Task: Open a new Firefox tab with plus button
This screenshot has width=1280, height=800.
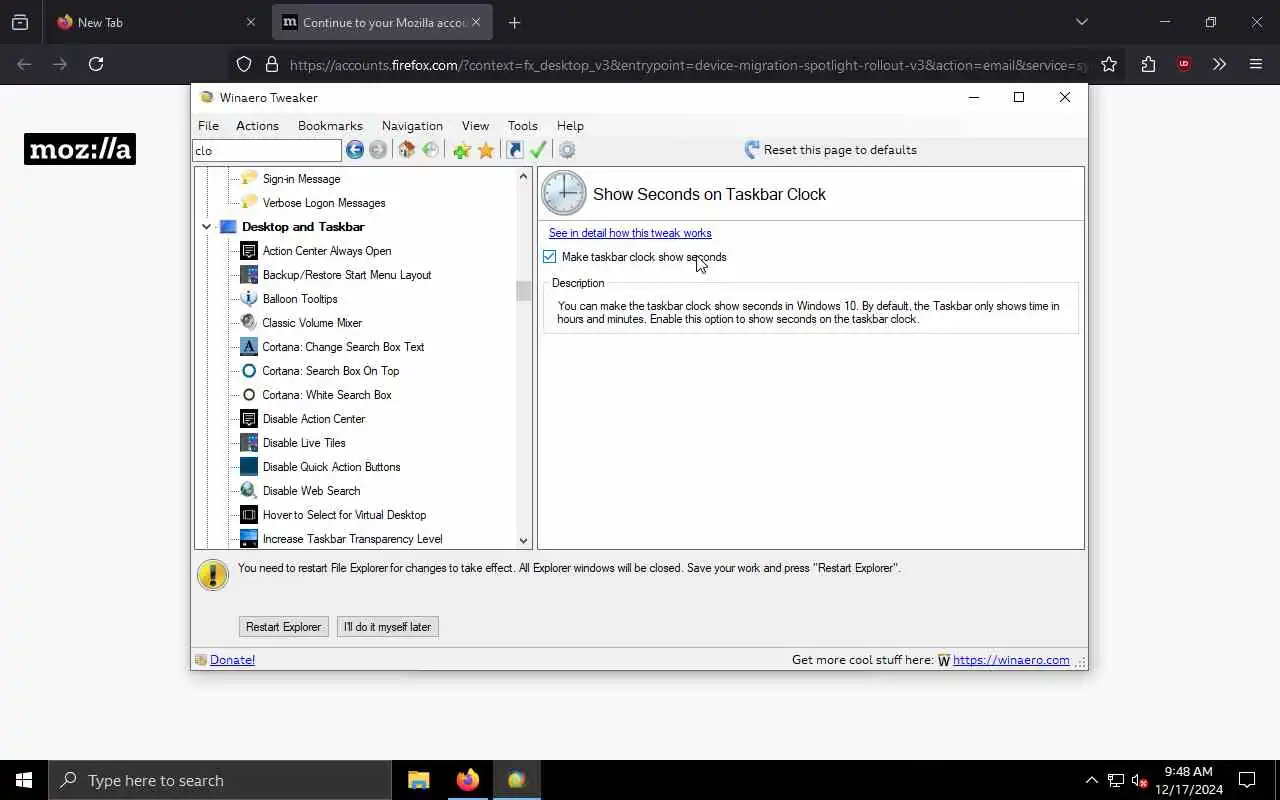Action: (514, 22)
